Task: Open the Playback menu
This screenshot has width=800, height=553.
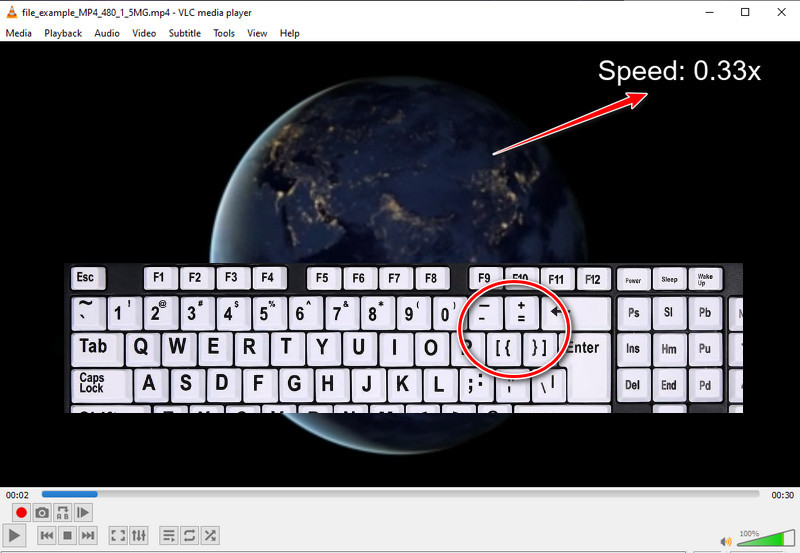Action: (x=63, y=33)
